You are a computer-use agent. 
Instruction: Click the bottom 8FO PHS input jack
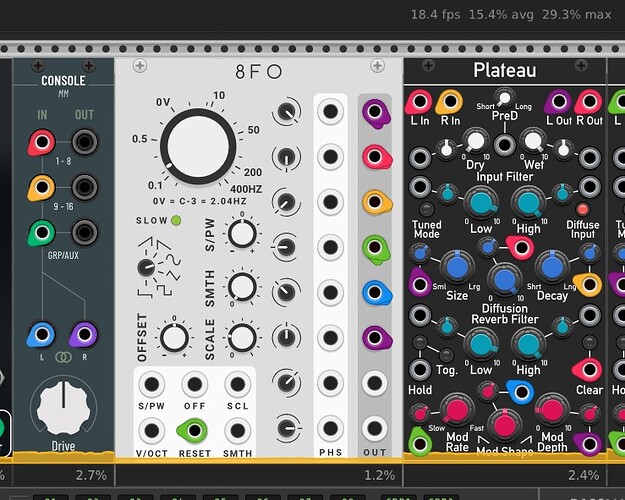tap(330, 429)
